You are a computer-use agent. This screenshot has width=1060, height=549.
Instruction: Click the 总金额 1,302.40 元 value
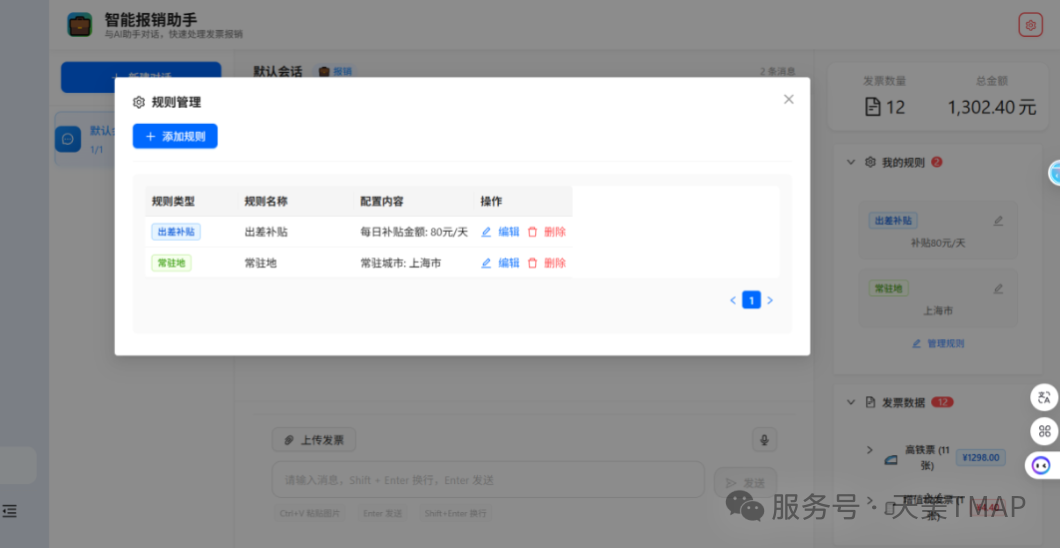[992, 107]
